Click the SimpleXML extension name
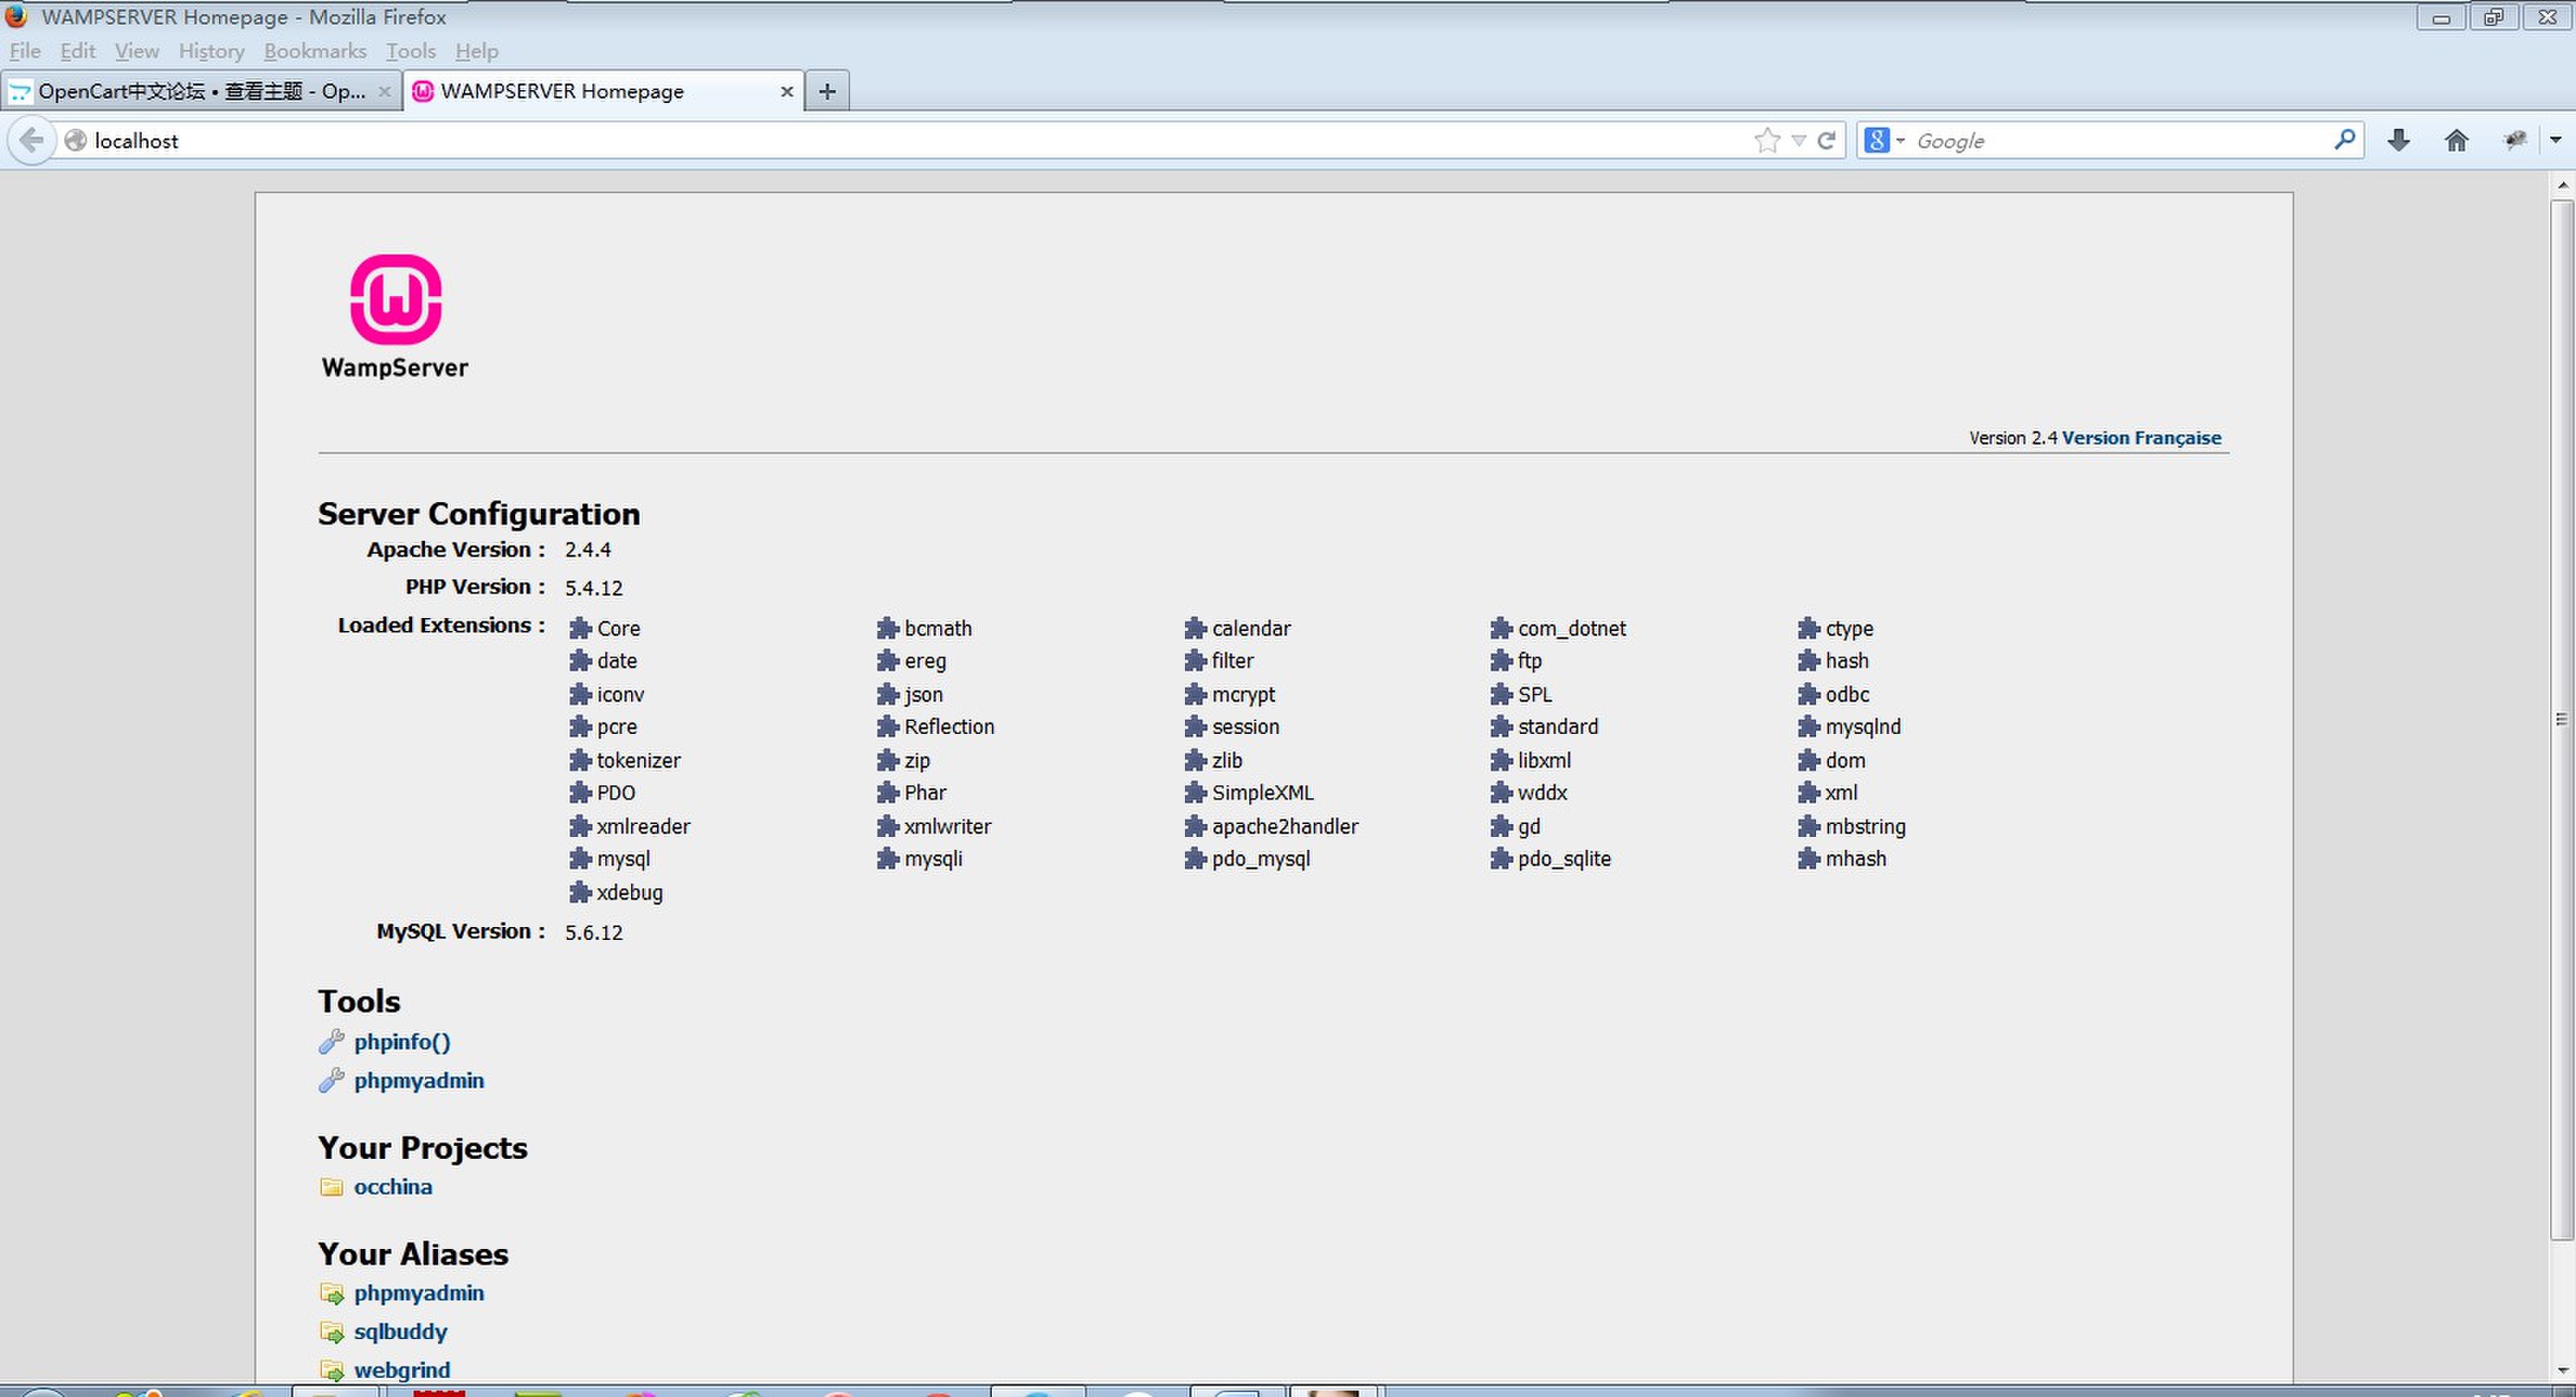Image resolution: width=2576 pixels, height=1397 pixels. (1263, 793)
